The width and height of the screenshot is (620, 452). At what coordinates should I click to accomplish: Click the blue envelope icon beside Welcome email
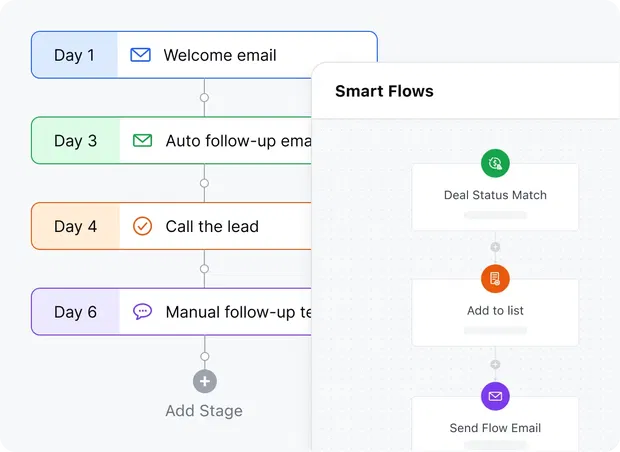coord(140,55)
